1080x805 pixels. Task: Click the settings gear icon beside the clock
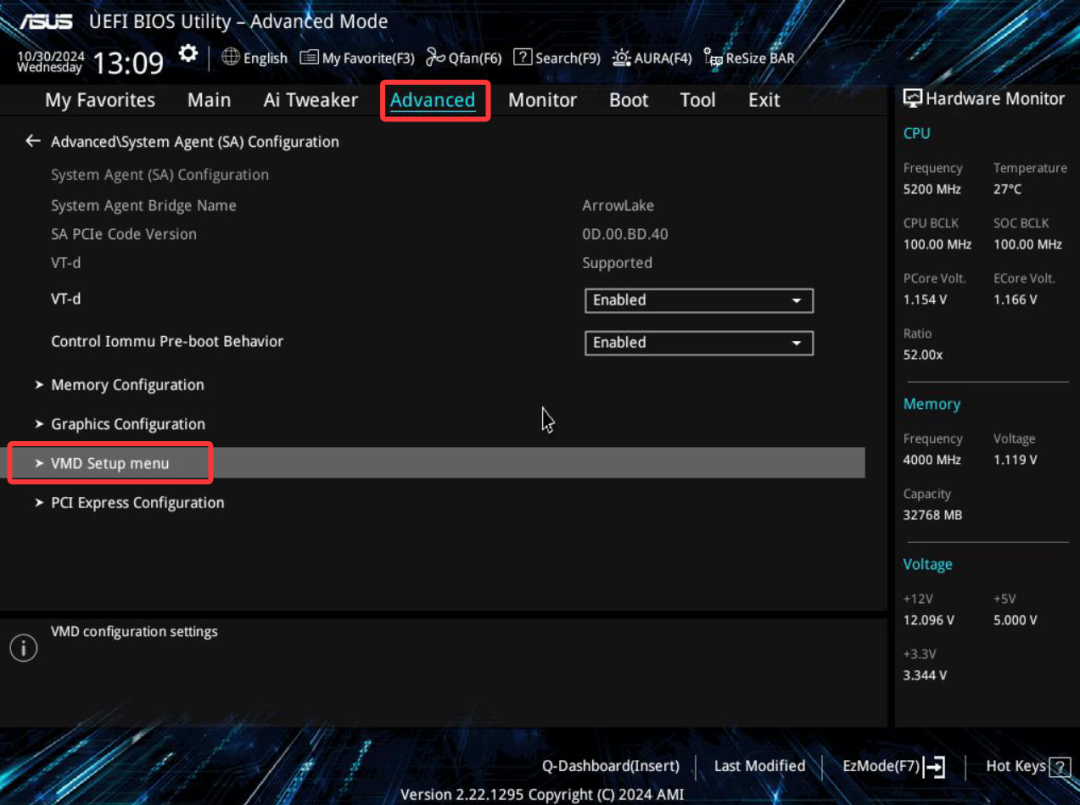coord(188,55)
